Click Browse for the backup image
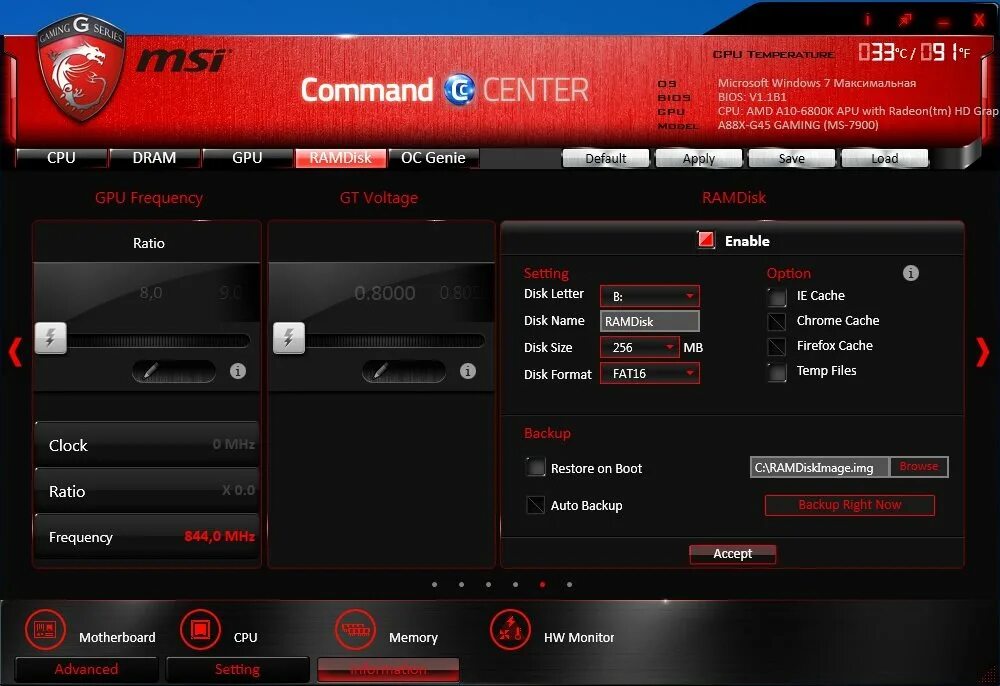This screenshot has width=1000, height=686. point(919,467)
